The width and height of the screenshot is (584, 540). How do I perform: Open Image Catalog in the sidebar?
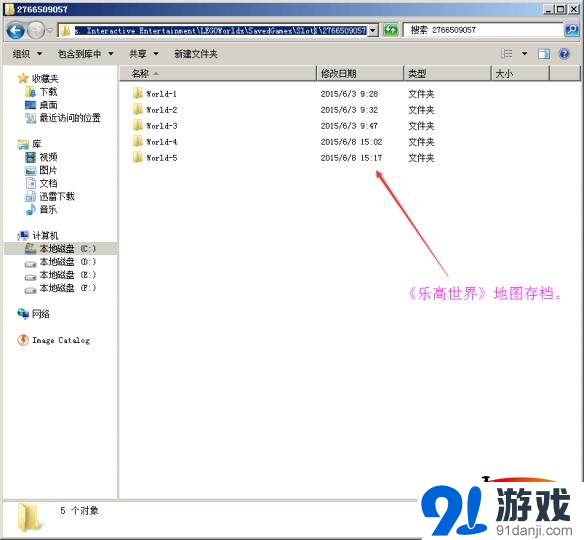click(54, 340)
